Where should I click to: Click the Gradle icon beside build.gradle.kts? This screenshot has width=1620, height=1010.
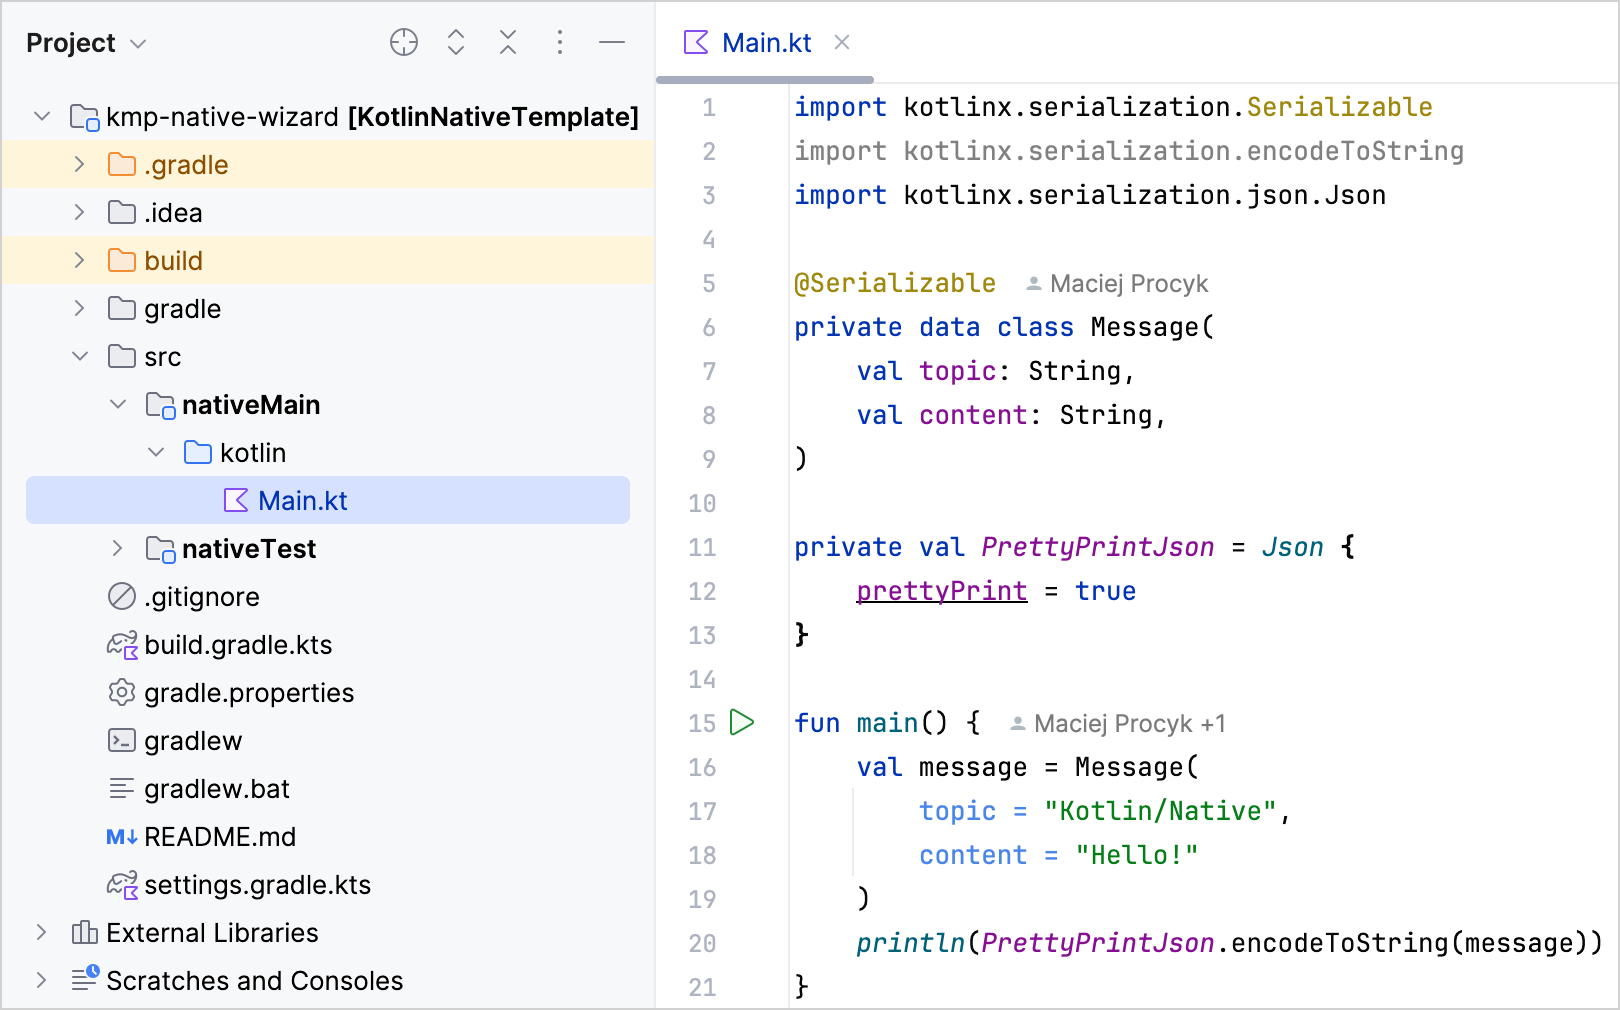pyautogui.click(x=121, y=645)
